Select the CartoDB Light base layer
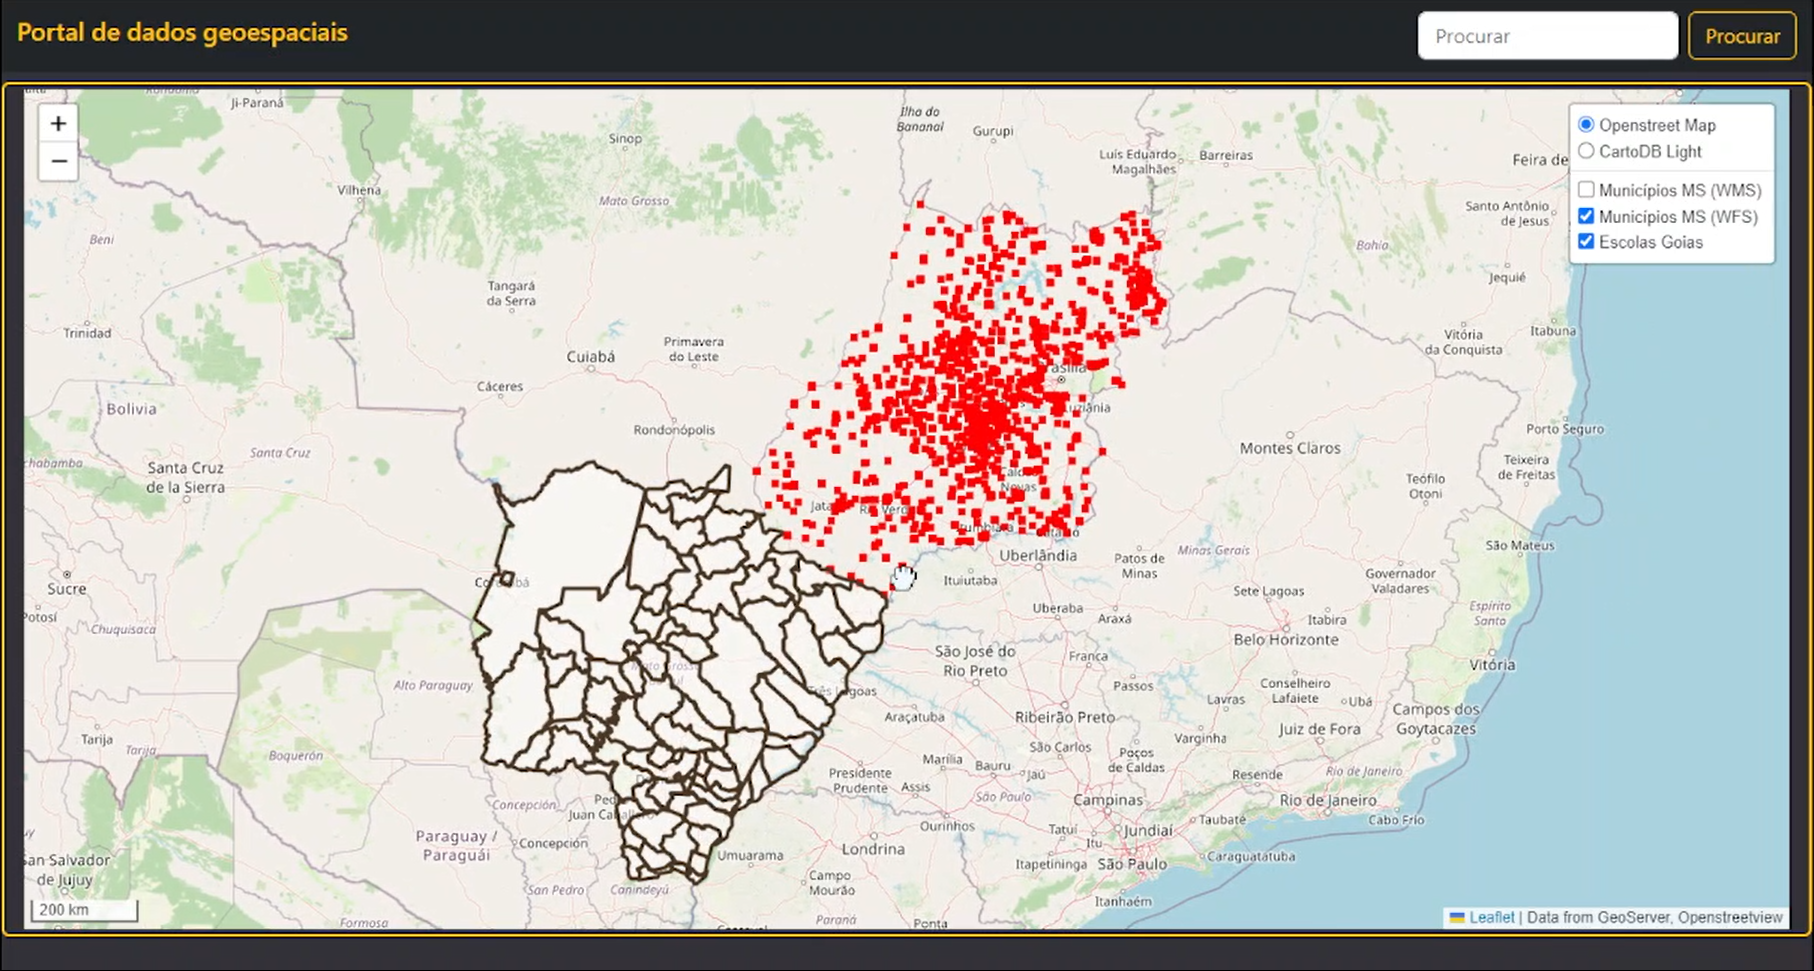Viewport: 1814px width, 971px height. pos(1586,151)
